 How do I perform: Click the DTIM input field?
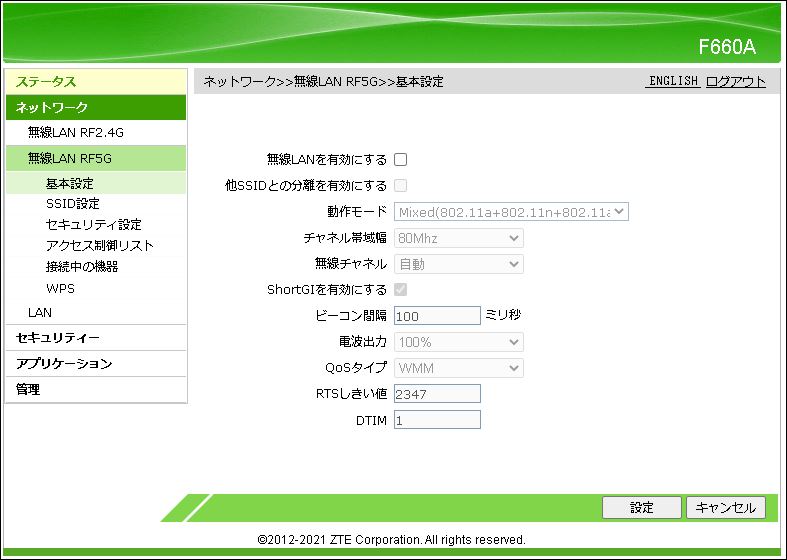coord(437,420)
